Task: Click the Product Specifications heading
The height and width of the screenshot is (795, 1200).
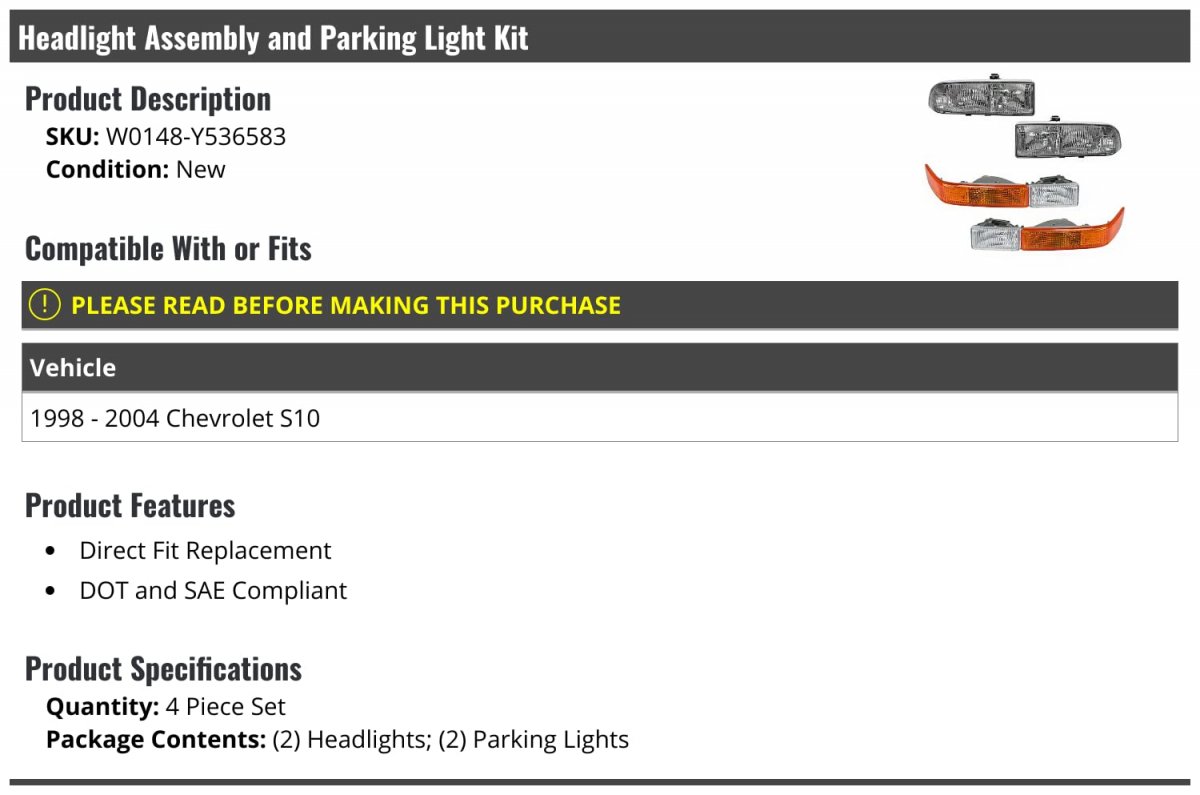Action: point(163,668)
